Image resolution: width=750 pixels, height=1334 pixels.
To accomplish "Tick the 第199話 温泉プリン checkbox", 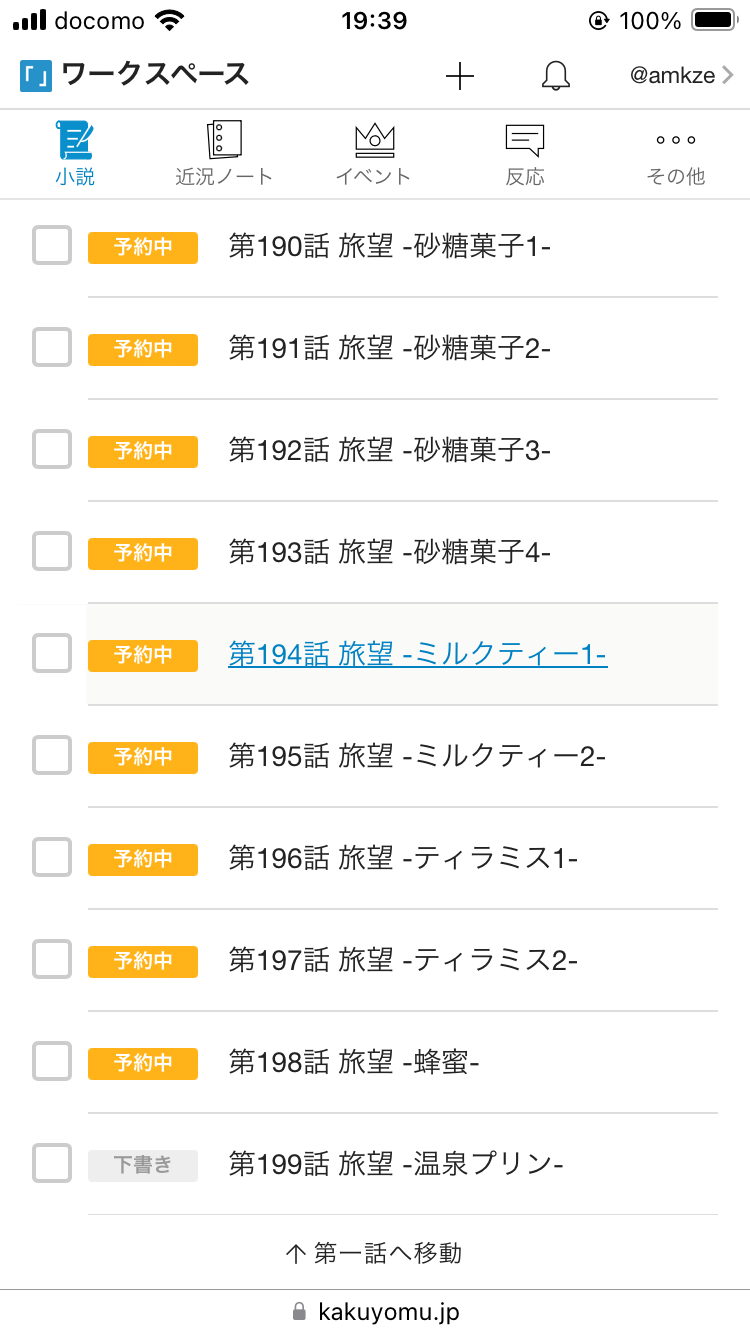I will click(x=52, y=1164).
